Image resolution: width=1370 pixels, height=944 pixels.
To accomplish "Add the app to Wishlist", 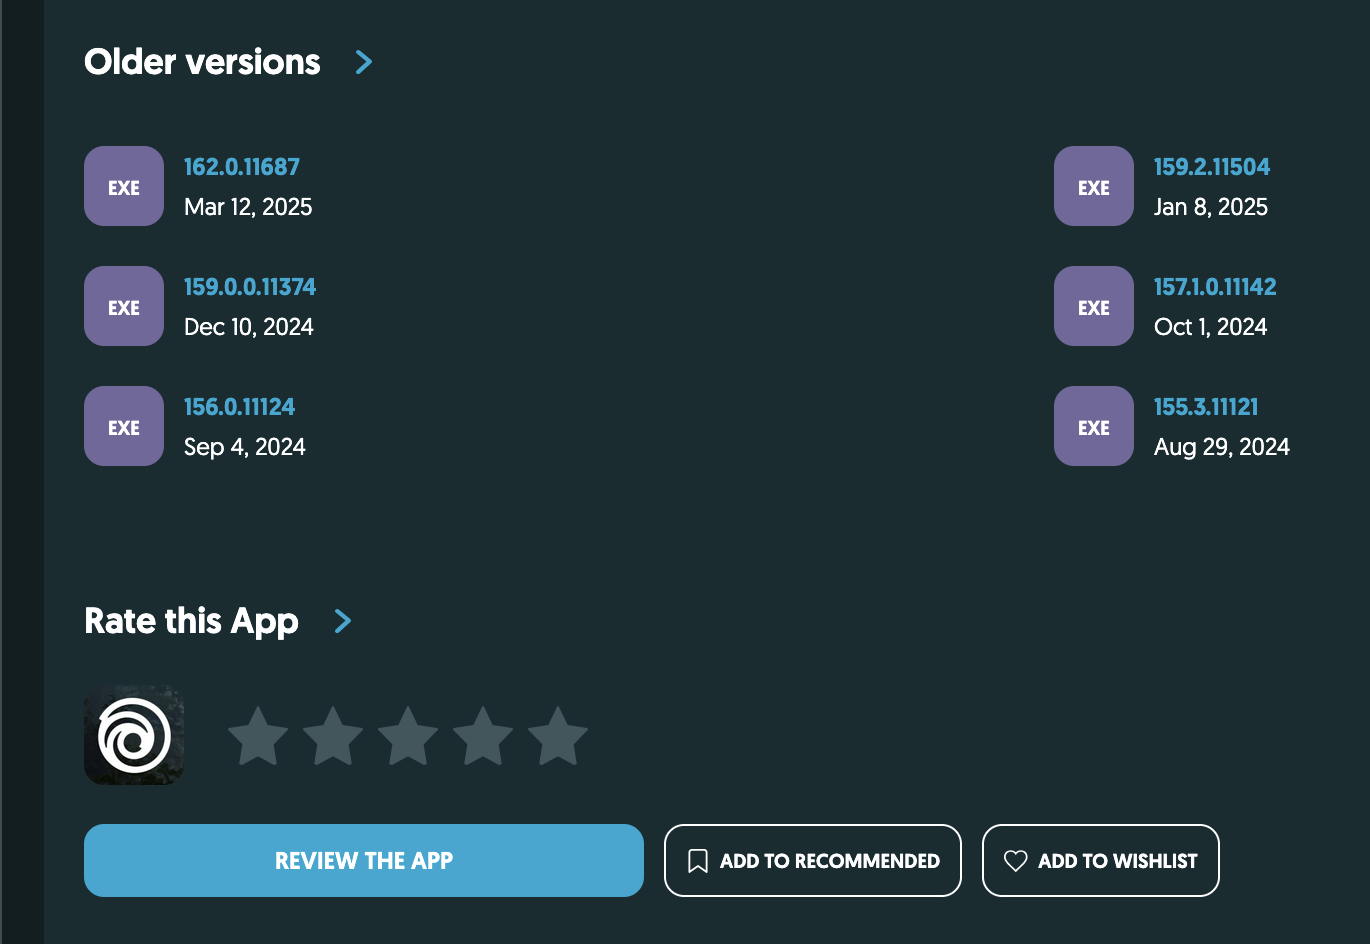I will point(1100,861).
